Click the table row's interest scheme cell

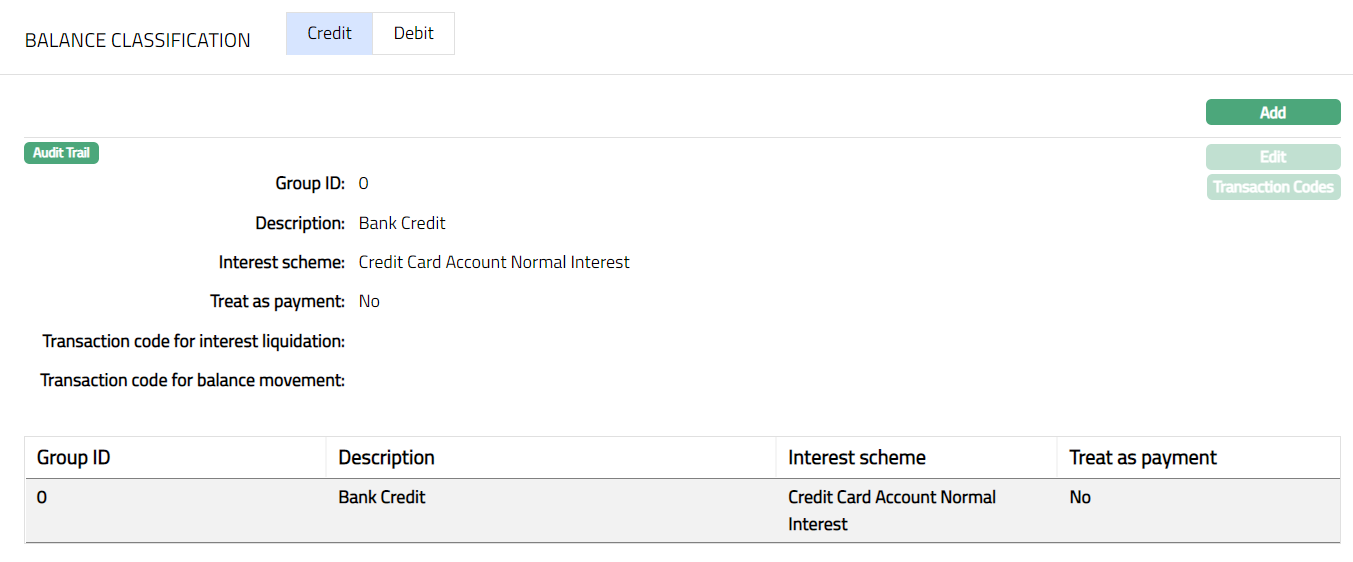click(891, 510)
